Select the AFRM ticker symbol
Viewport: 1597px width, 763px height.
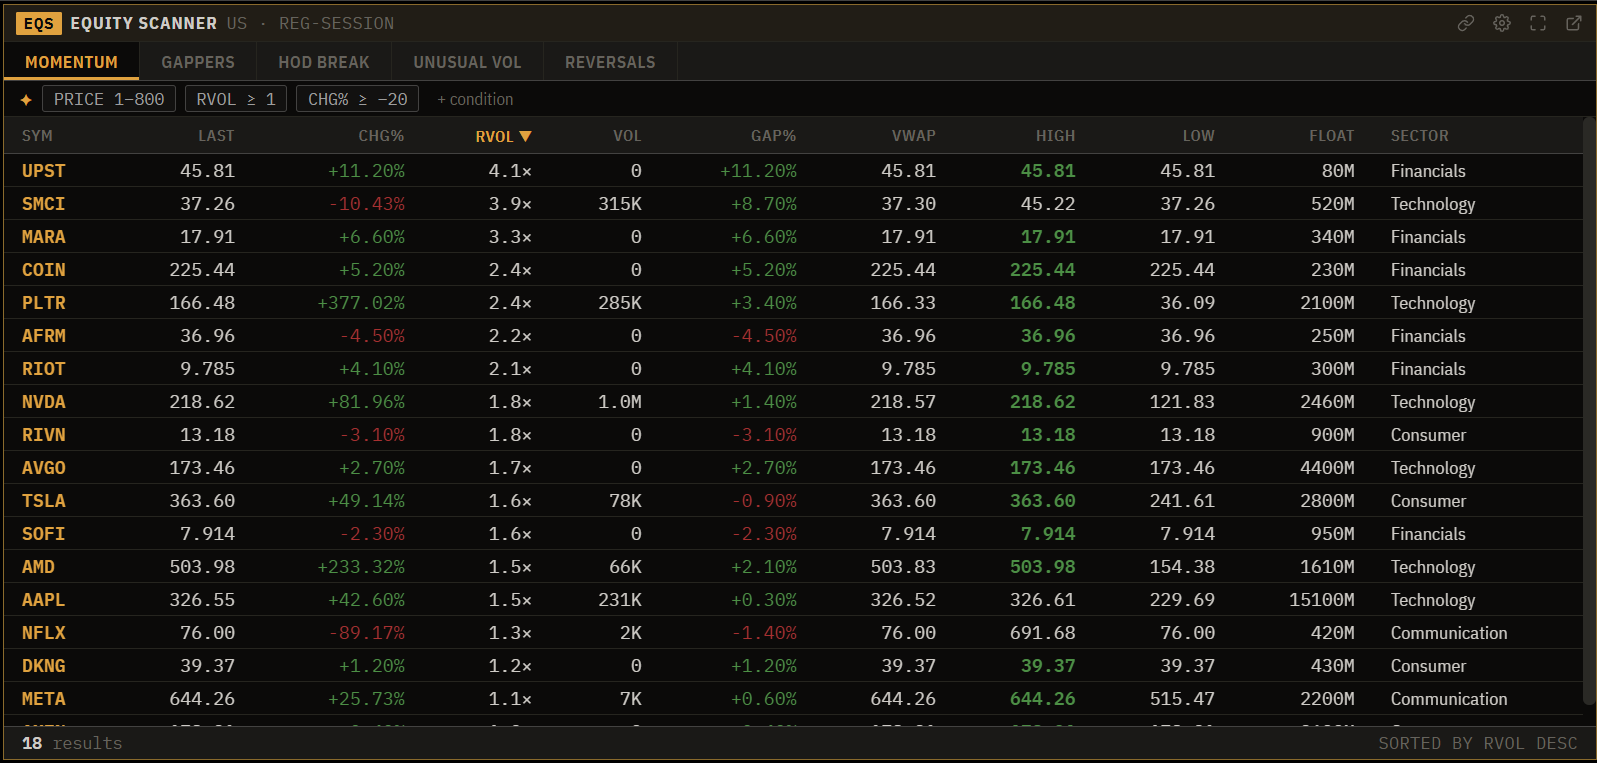(44, 336)
